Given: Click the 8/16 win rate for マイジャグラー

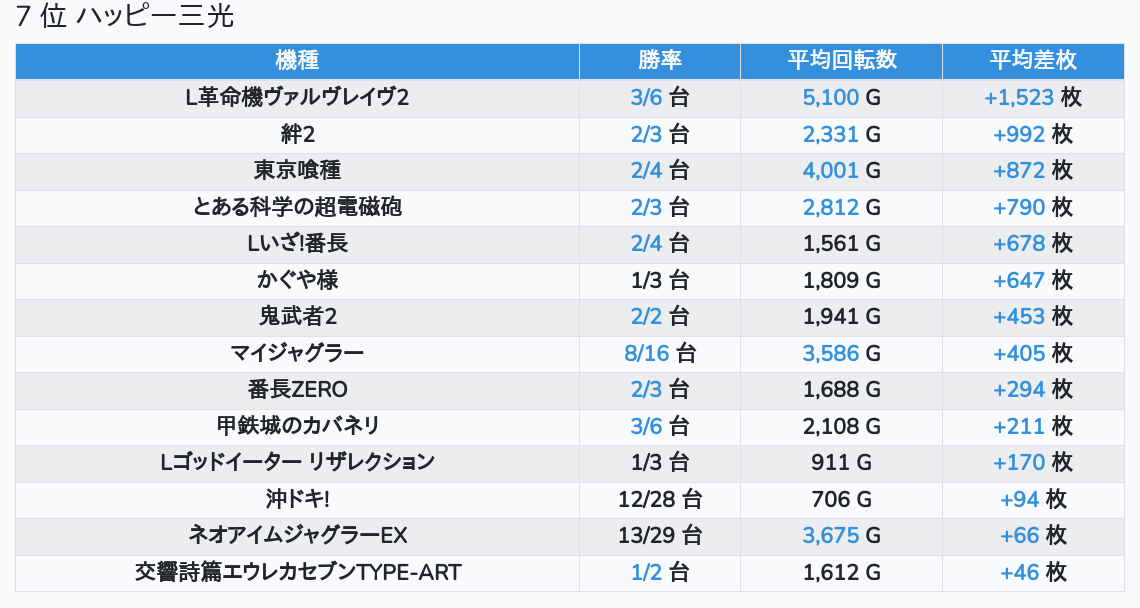Looking at the screenshot, I should (x=646, y=353).
